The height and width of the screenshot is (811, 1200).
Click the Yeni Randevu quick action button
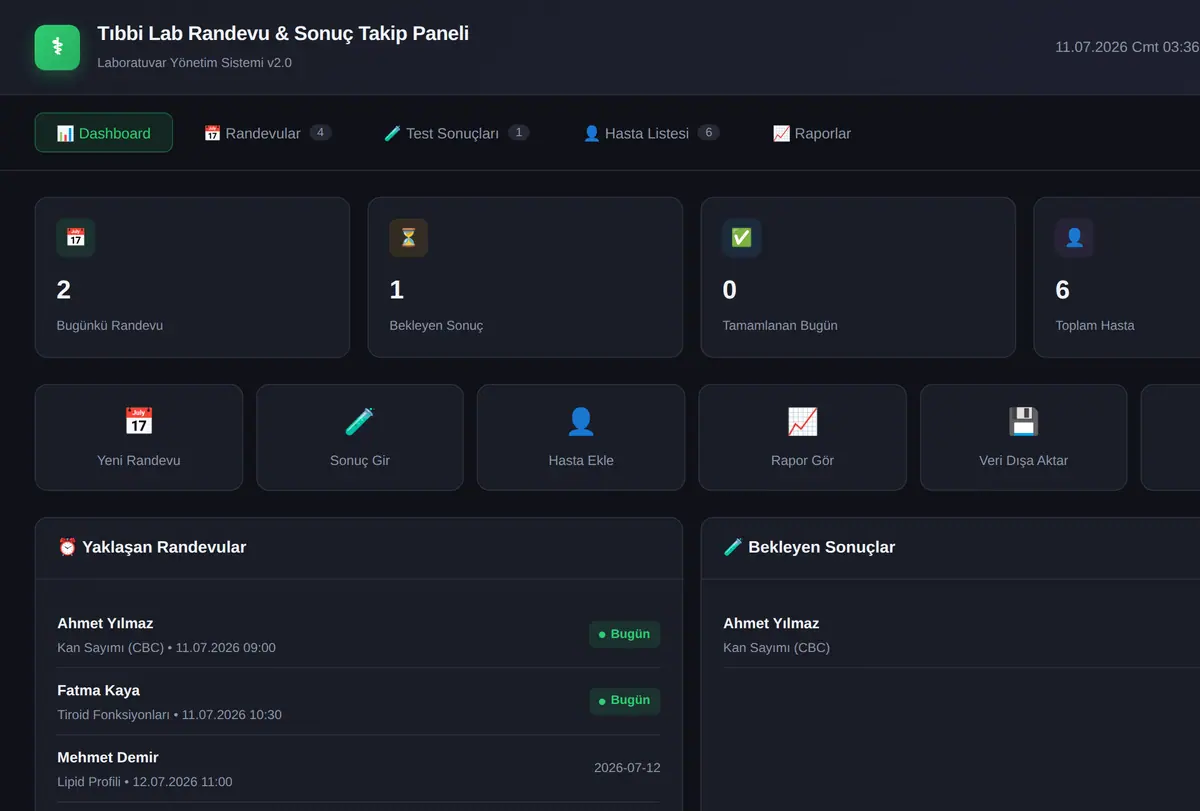(x=139, y=437)
